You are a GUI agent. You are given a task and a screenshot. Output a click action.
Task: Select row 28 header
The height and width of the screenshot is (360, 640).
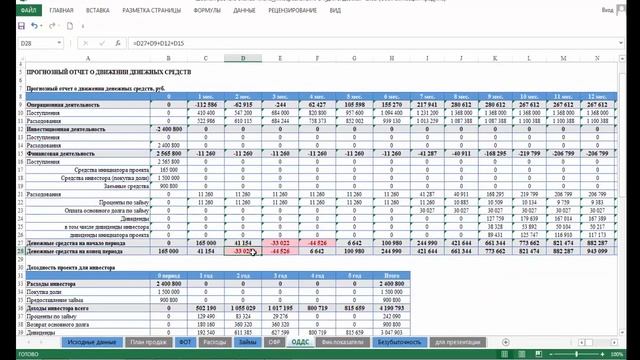coord(21,251)
